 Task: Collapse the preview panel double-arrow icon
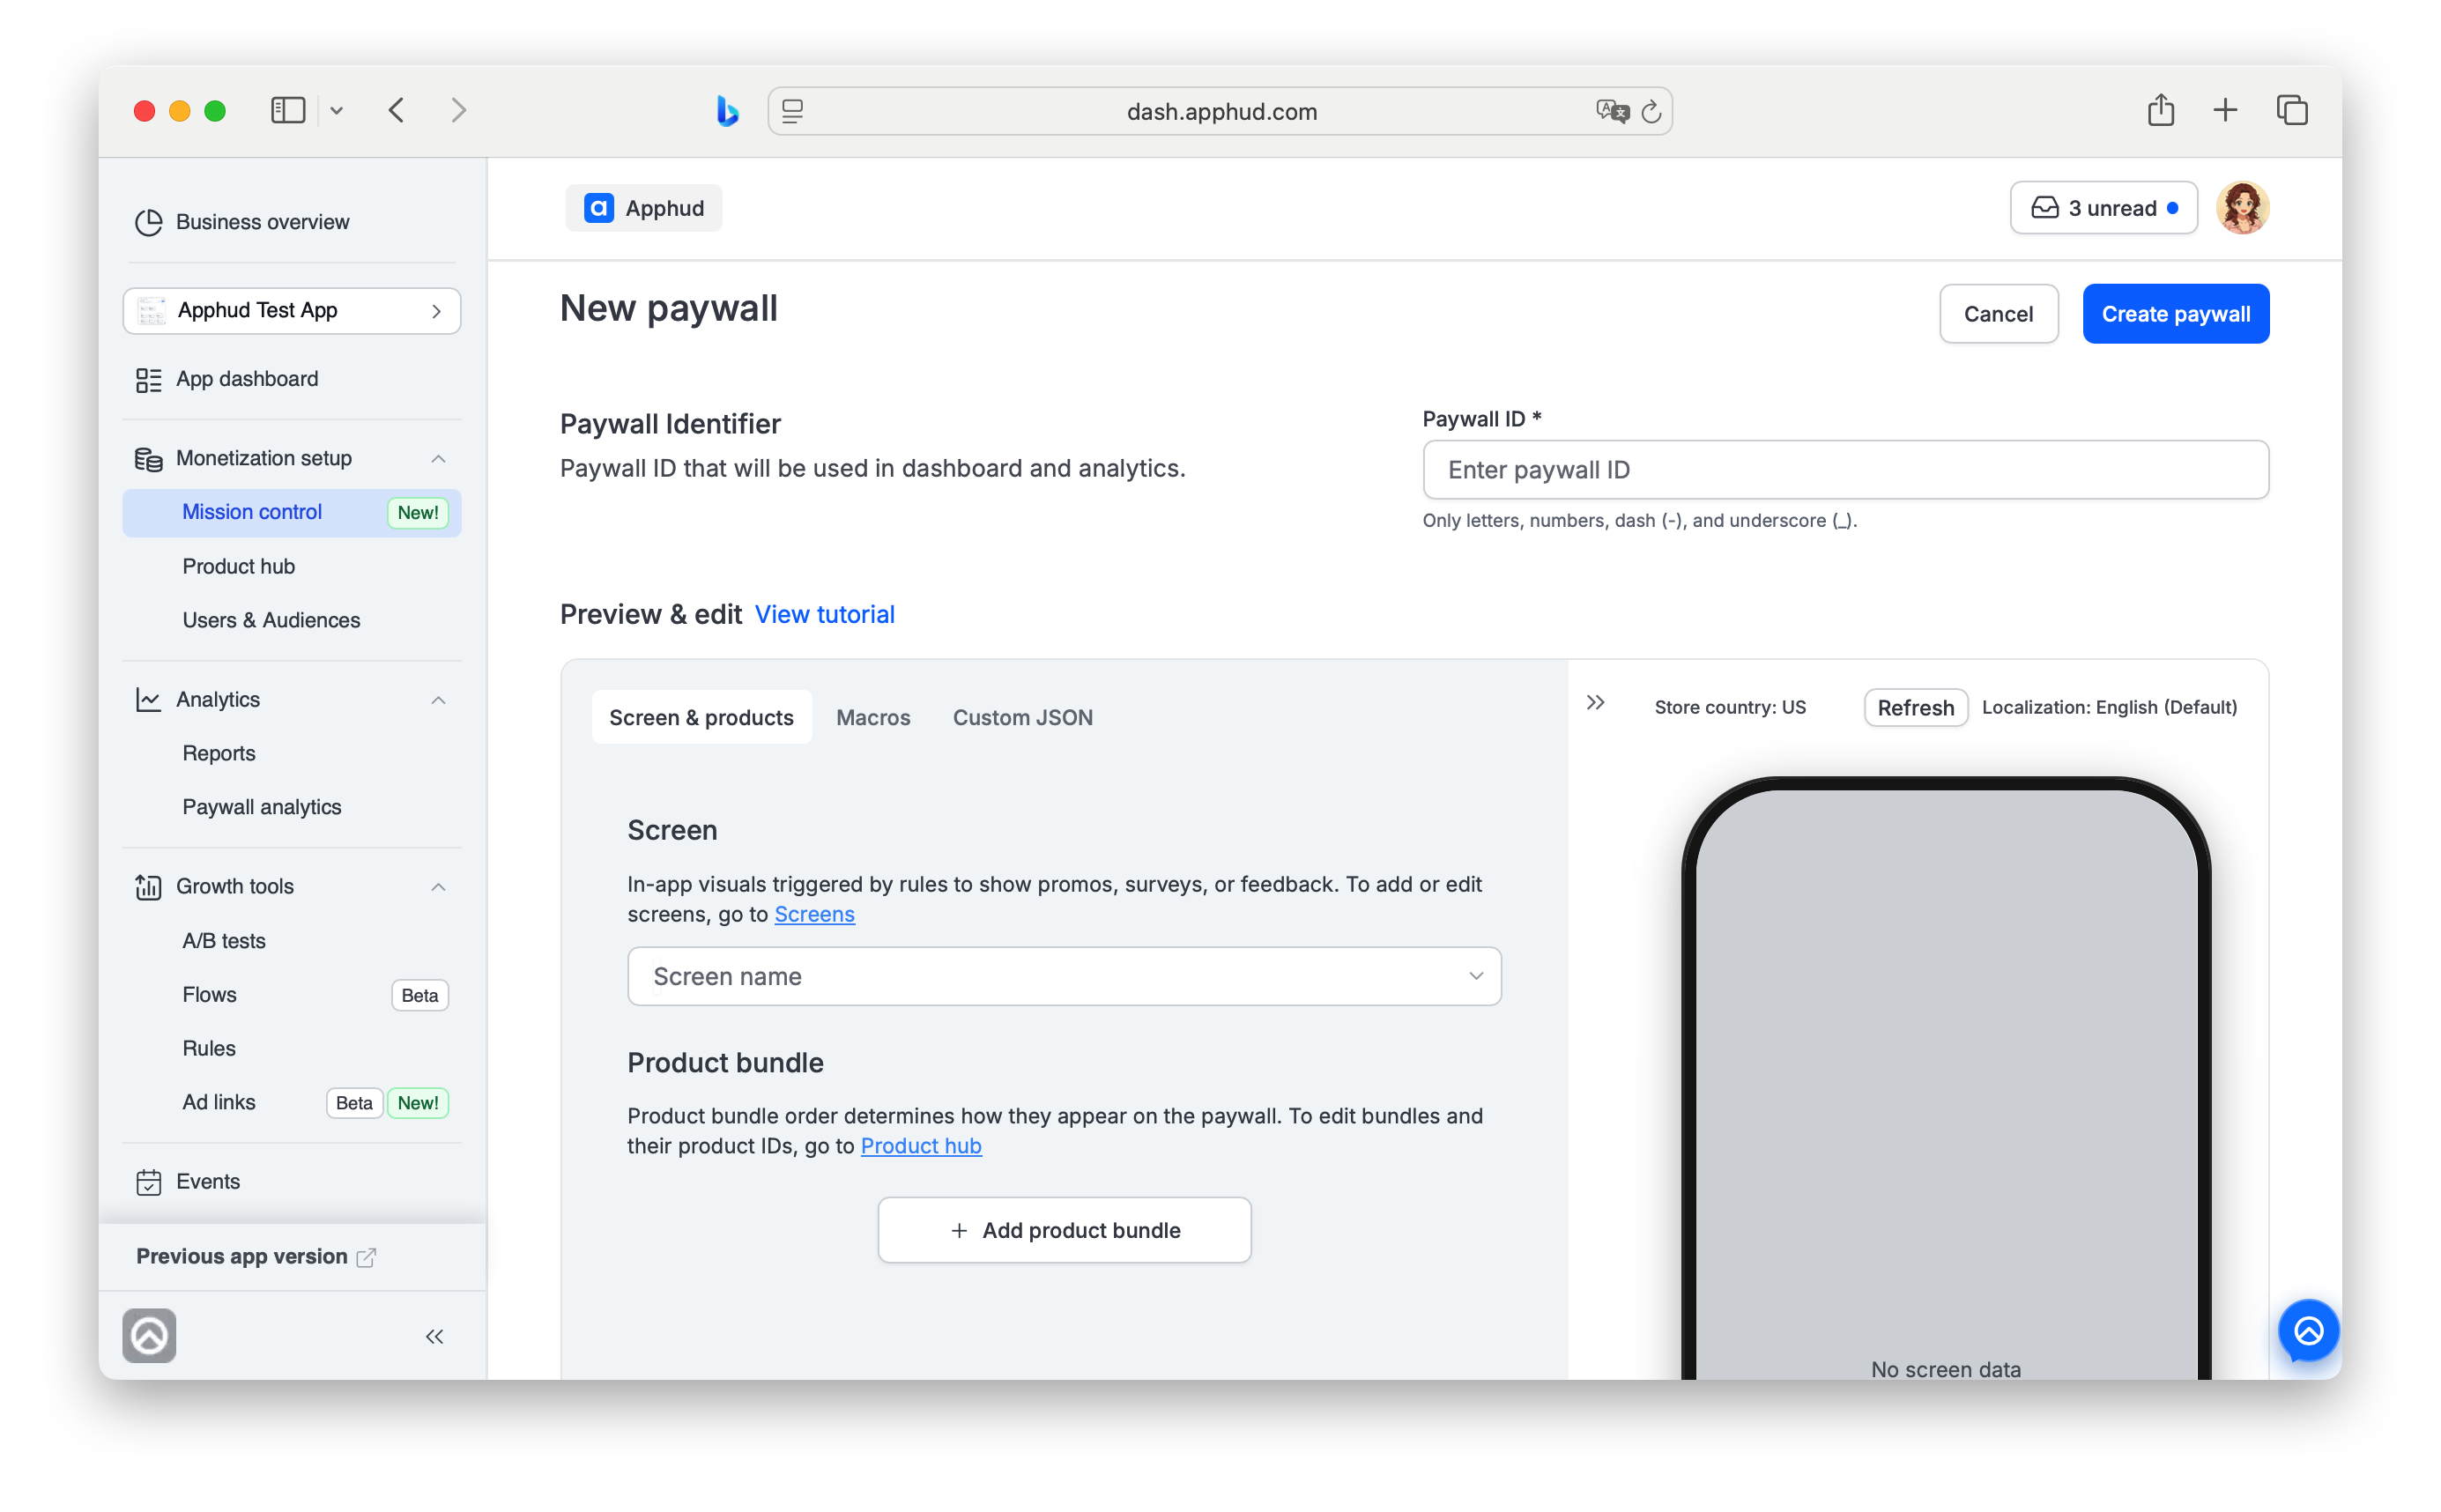pyautogui.click(x=1595, y=703)
